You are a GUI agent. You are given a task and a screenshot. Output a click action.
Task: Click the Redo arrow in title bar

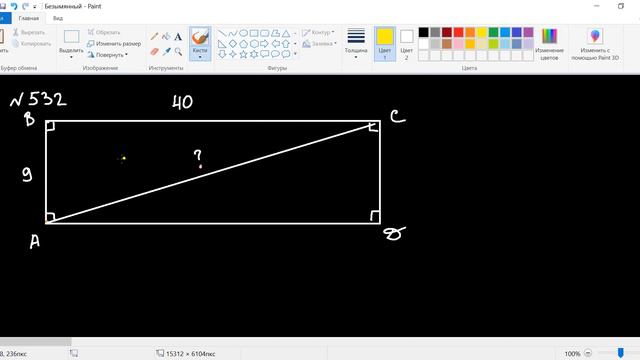click(x=25, y=6)
